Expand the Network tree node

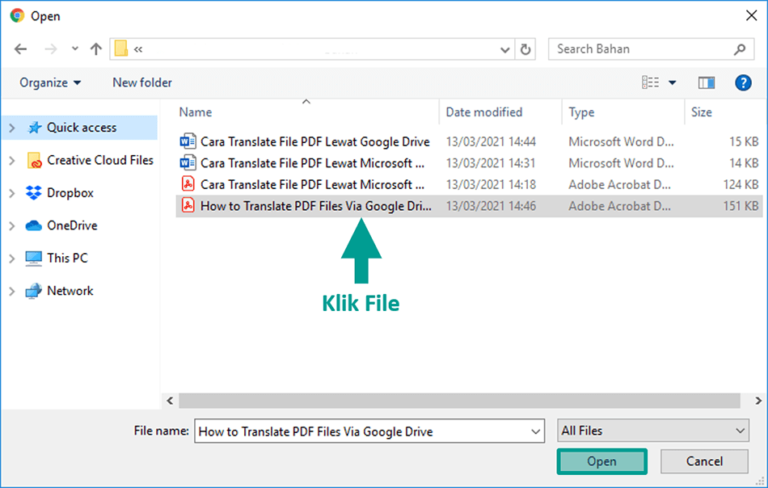(12, 292)
